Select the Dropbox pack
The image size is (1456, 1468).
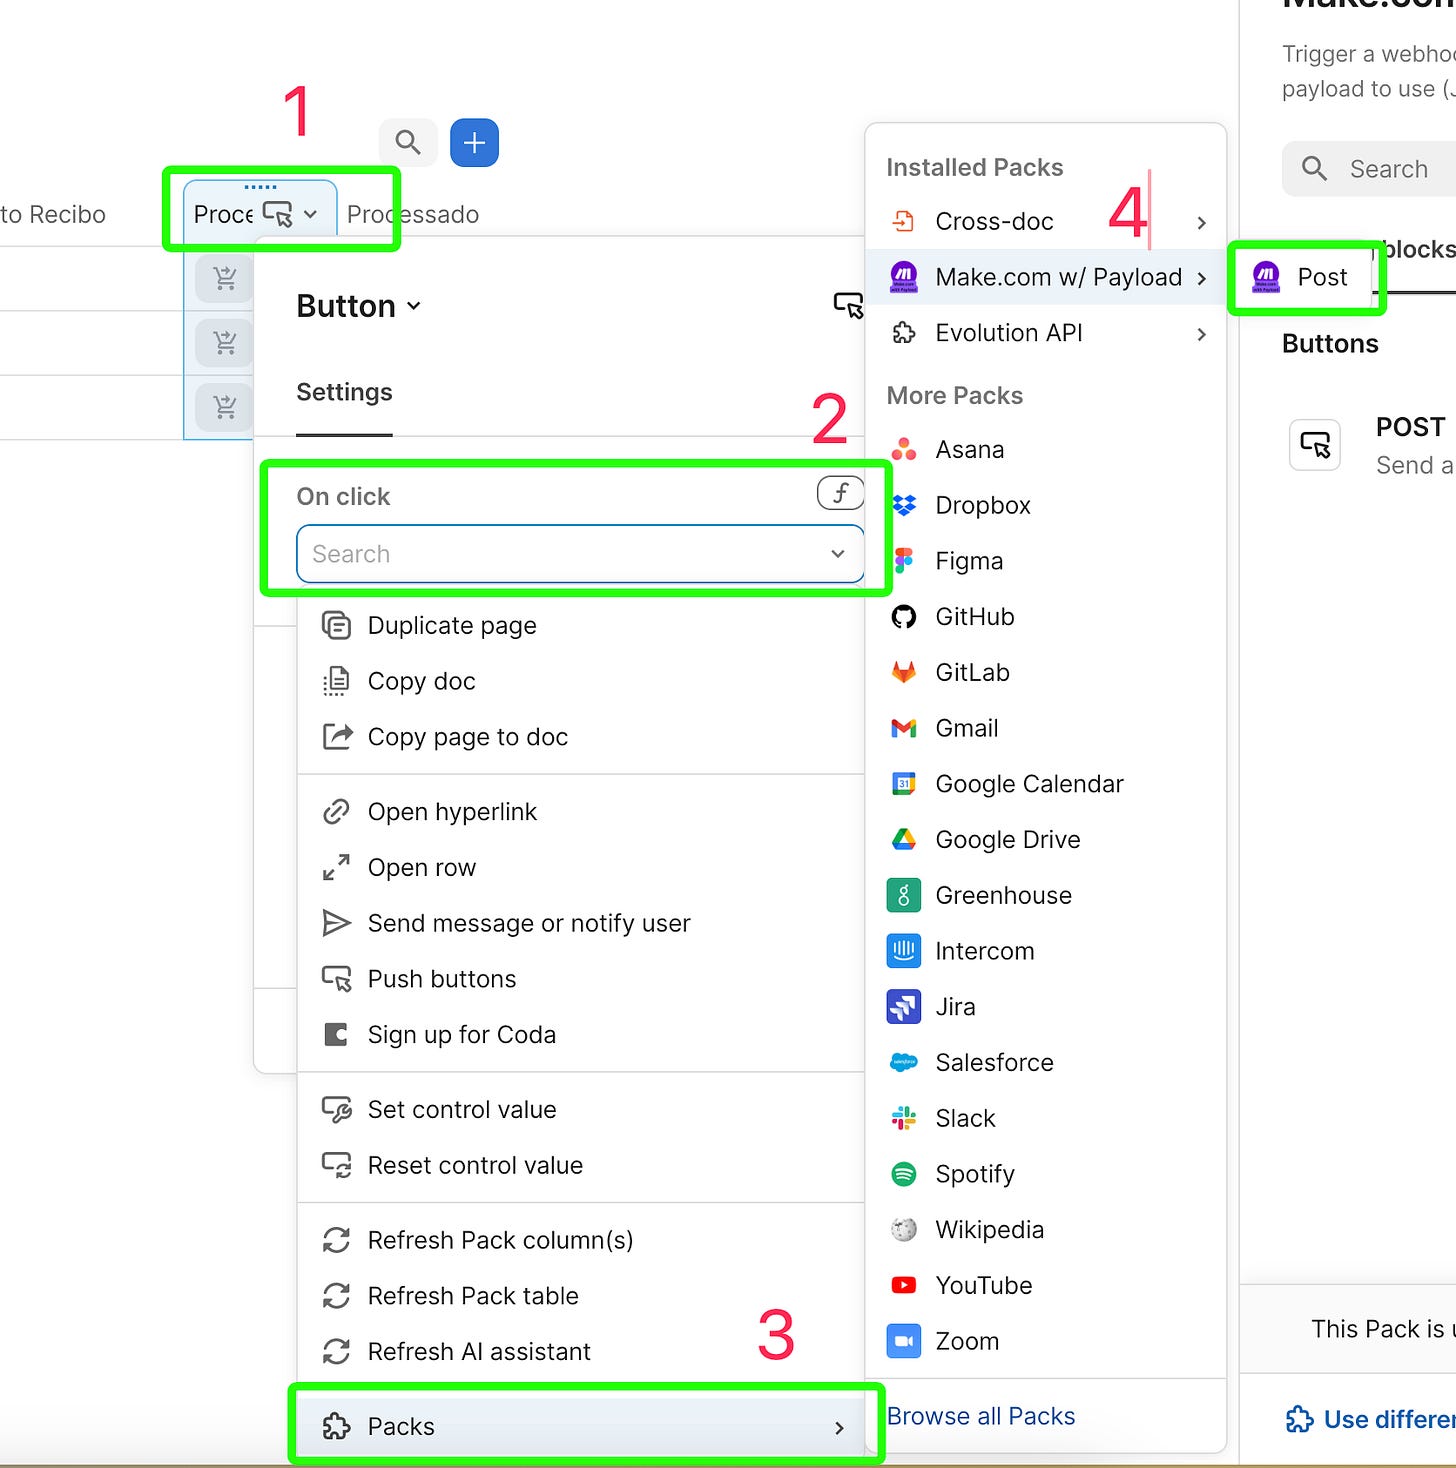(x=1046, y=506)
